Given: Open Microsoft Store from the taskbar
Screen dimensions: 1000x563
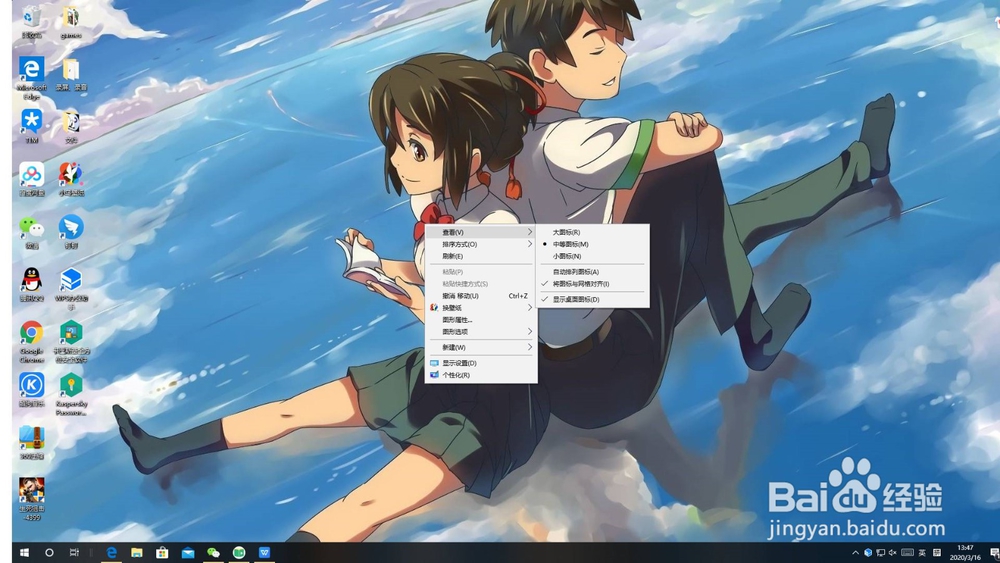Looking at the screenshot, I should (162, 552).
